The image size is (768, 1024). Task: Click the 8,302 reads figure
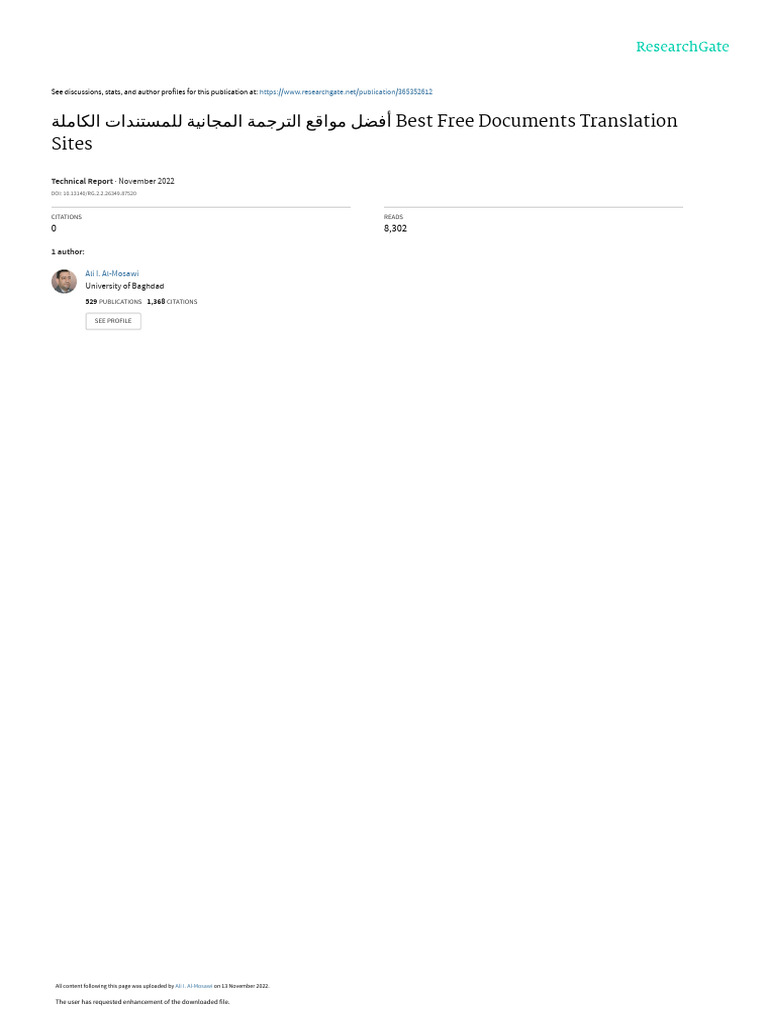pyautogui.click(x=395, y=229)
